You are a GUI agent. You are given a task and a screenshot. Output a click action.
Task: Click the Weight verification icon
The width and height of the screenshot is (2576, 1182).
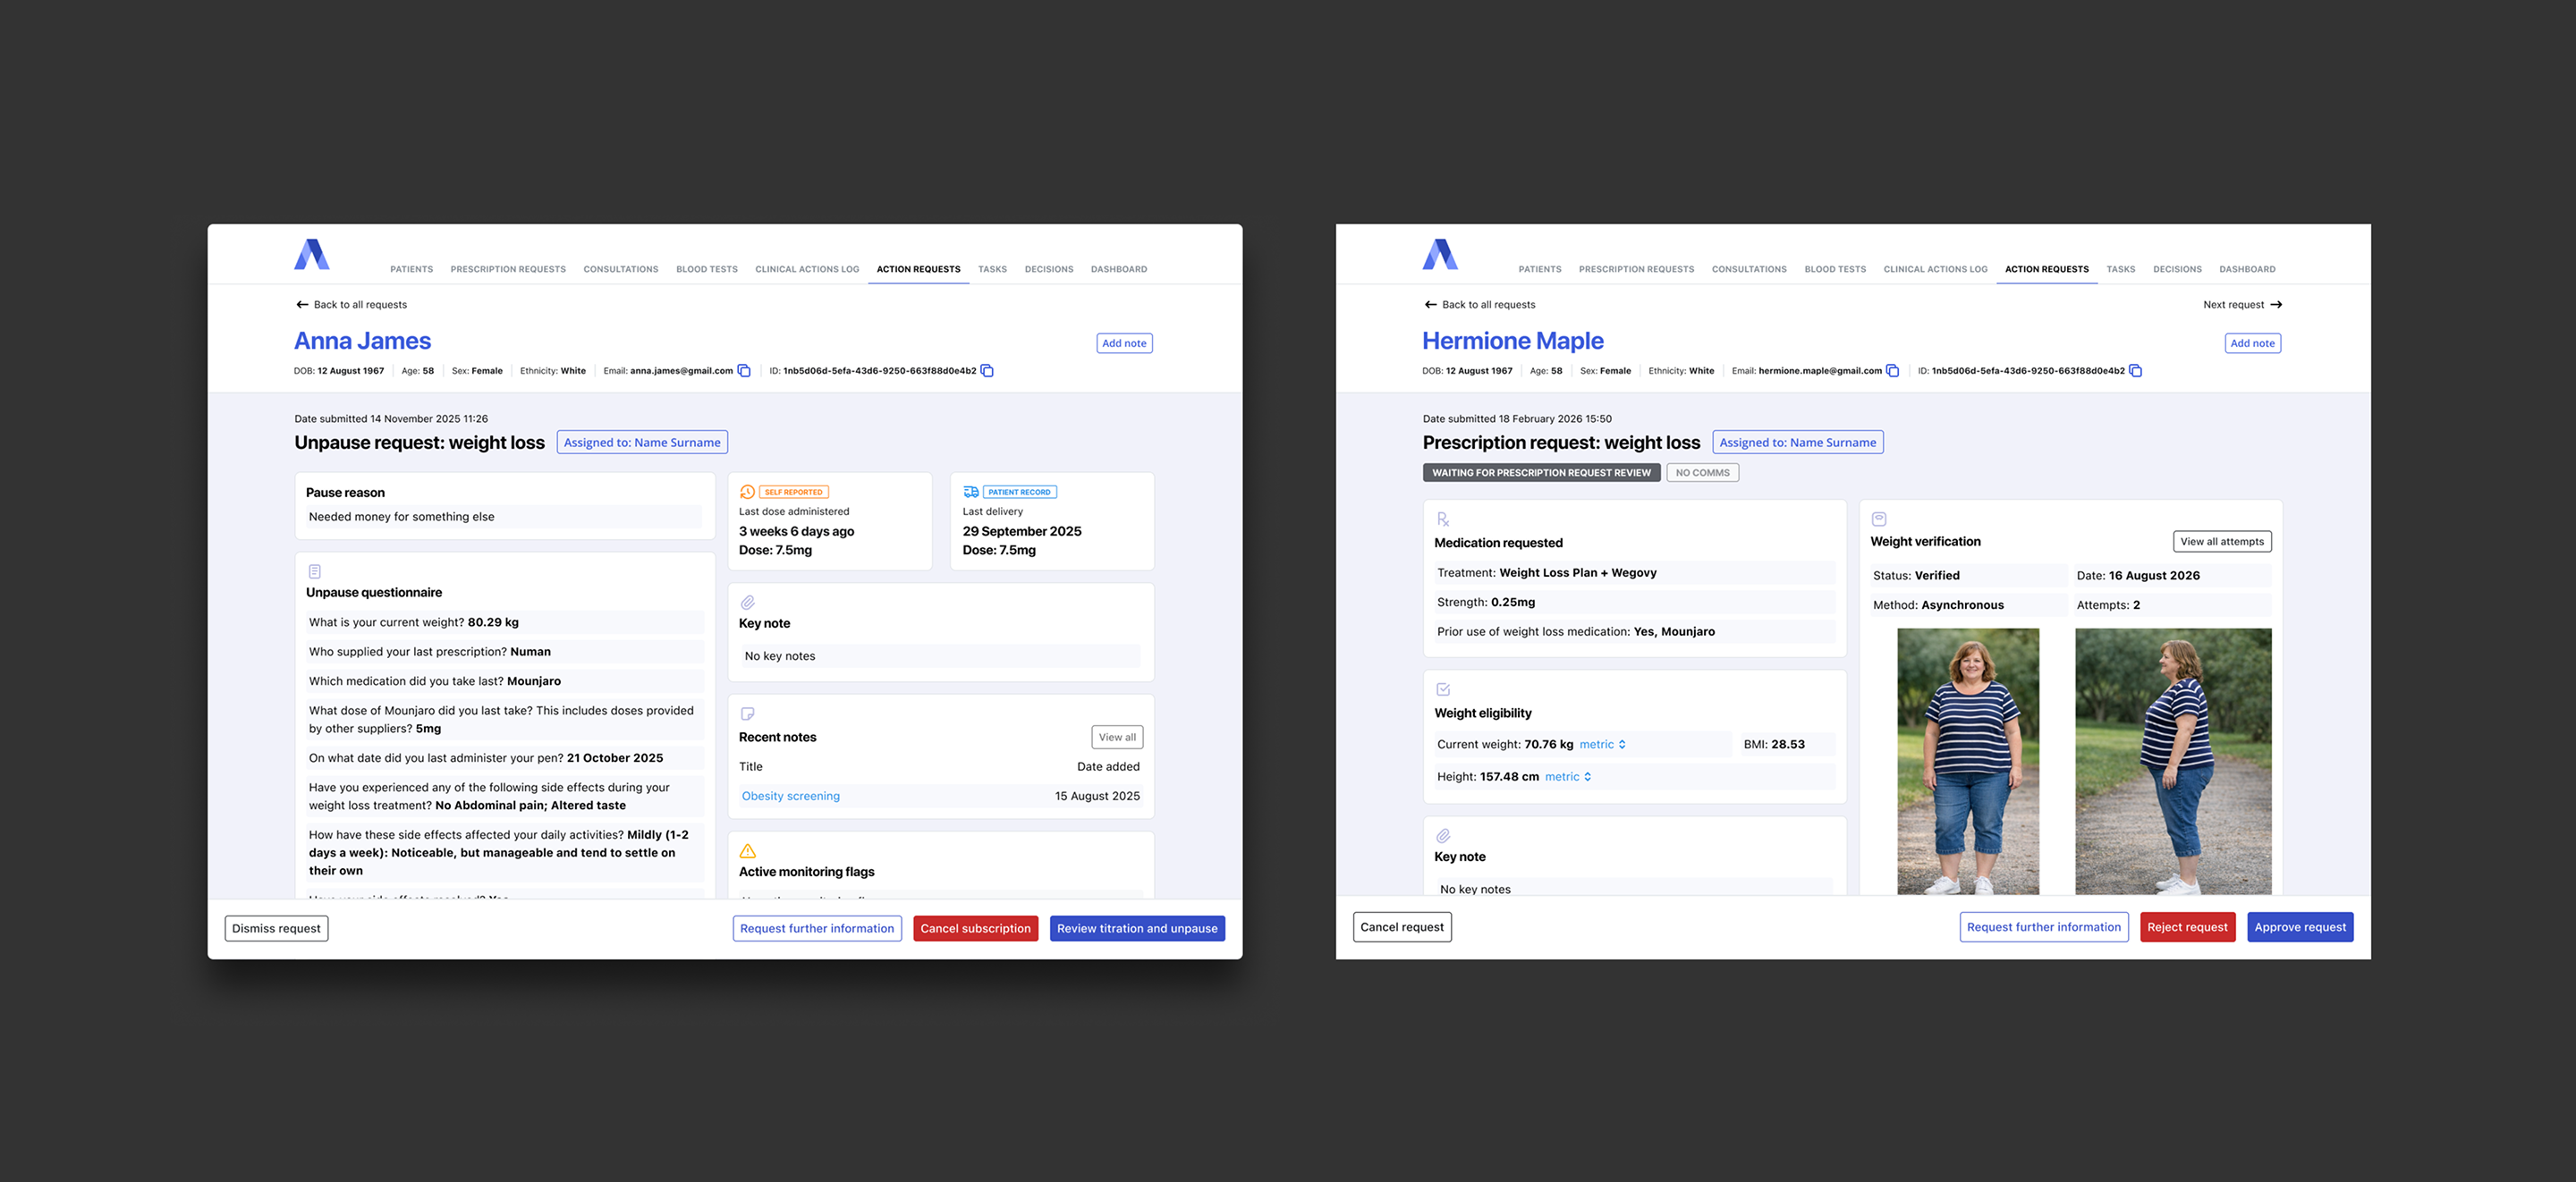[x=1879, y=519]
